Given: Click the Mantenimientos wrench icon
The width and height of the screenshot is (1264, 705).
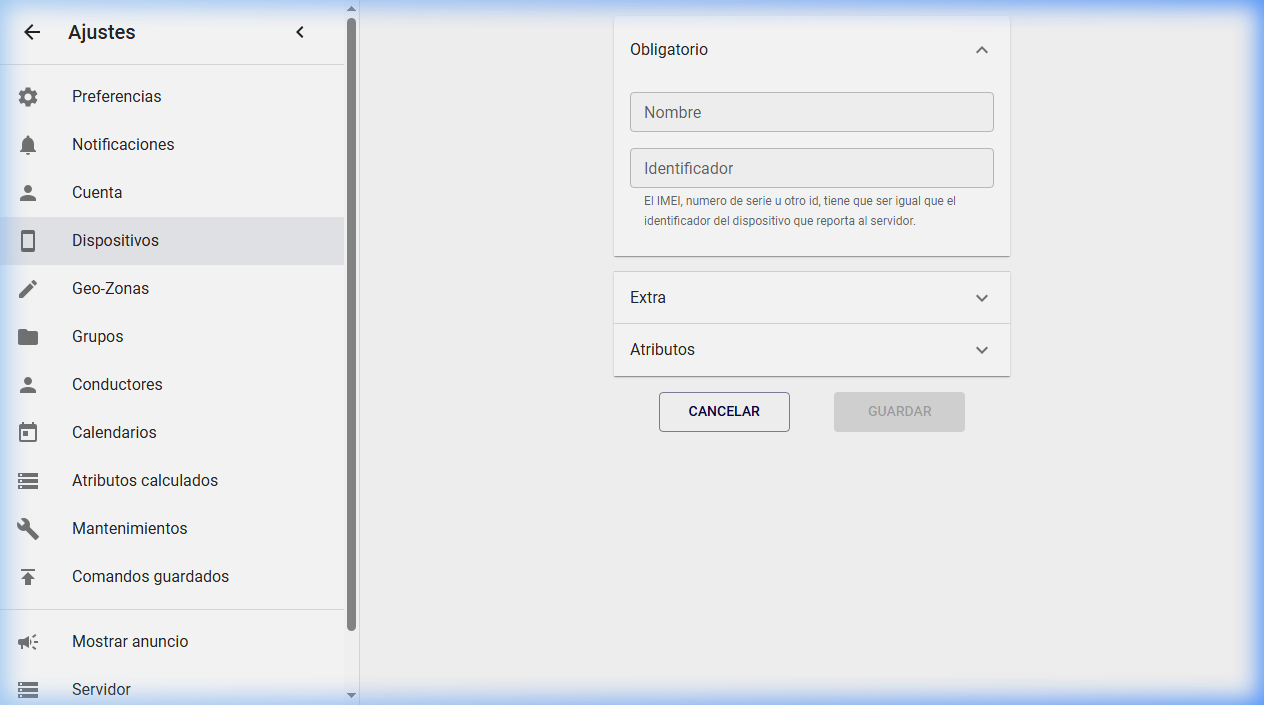Looking at the screenshot, I should coord(28,529).
